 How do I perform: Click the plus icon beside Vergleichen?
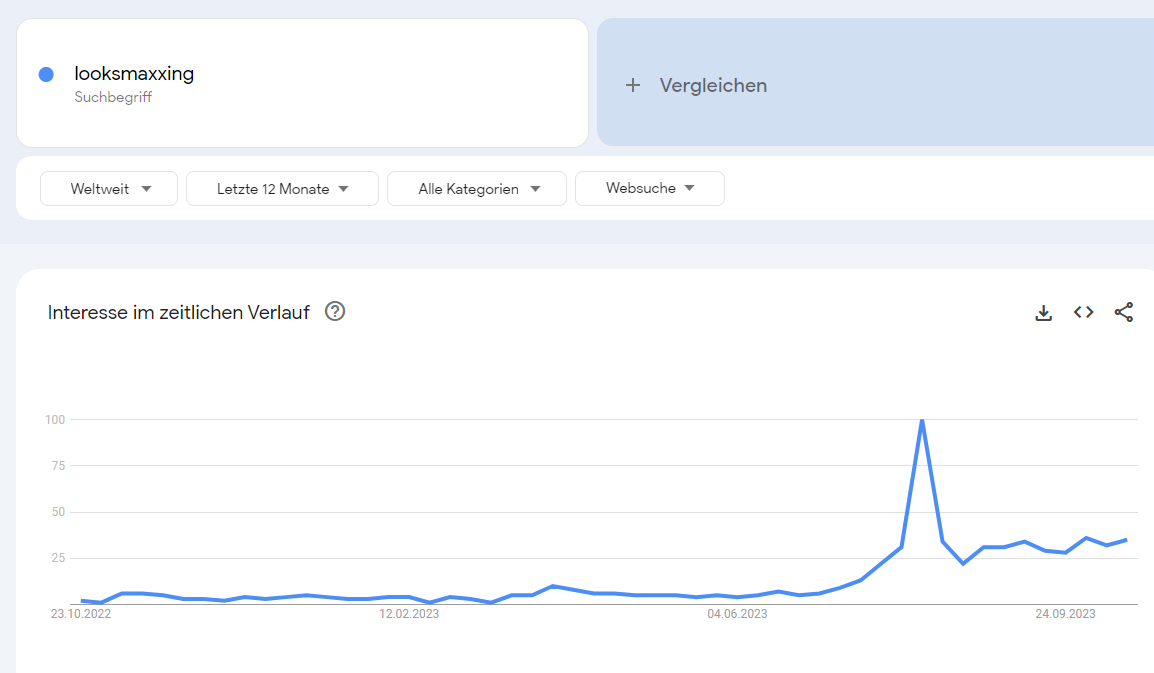633,85
